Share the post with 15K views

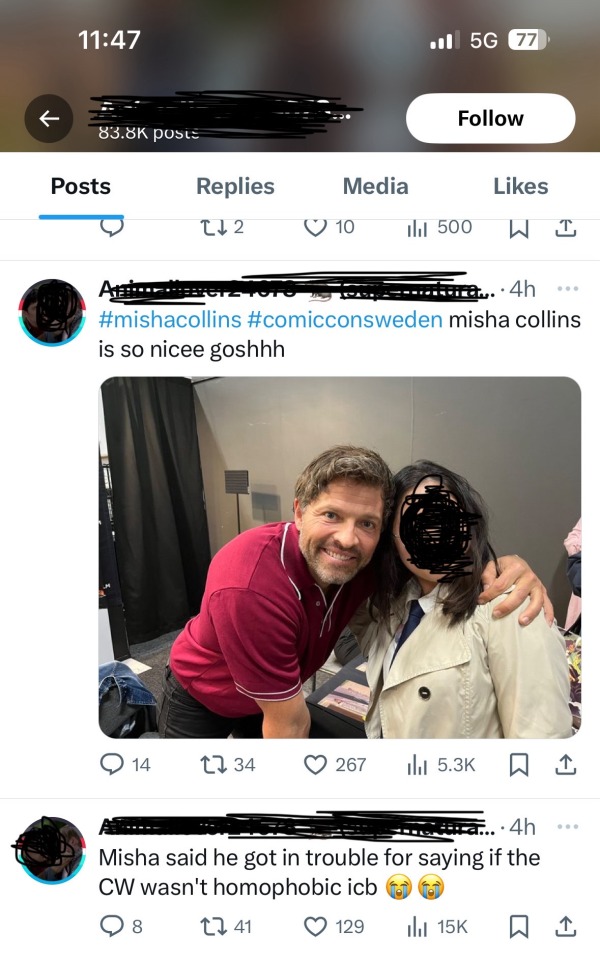coord(565,926)
